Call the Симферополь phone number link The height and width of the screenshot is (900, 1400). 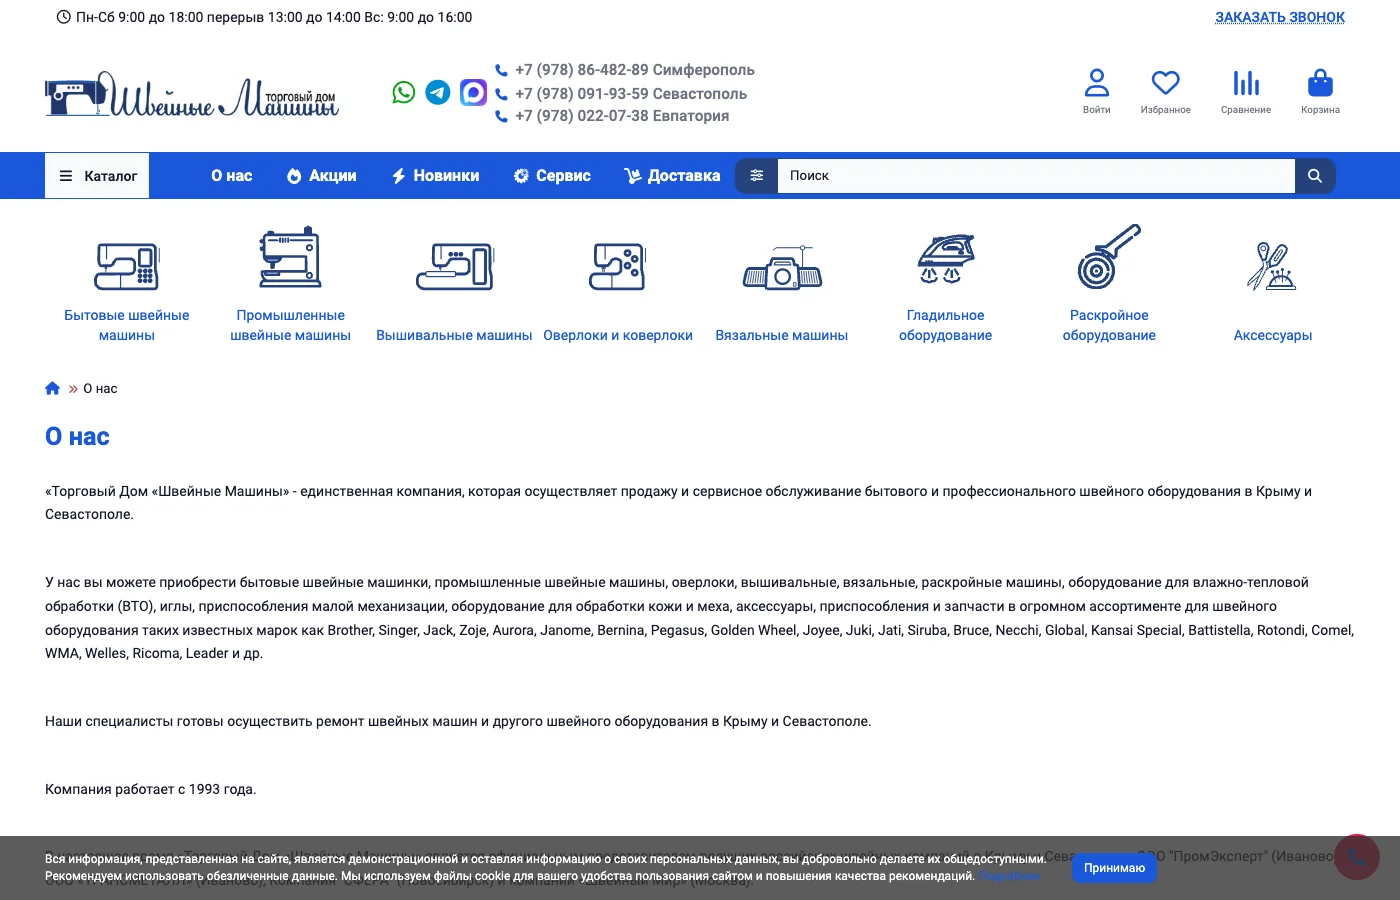634,70
